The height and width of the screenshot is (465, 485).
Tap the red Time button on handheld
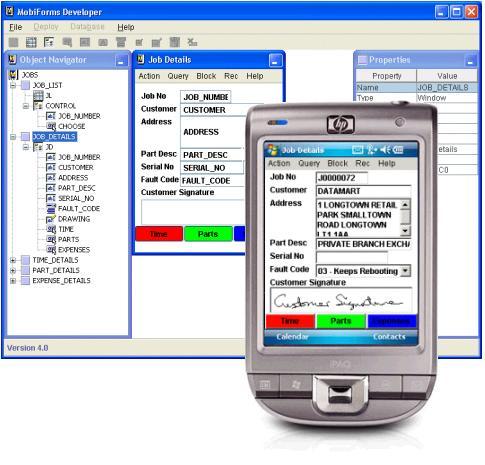coord(290,321)
